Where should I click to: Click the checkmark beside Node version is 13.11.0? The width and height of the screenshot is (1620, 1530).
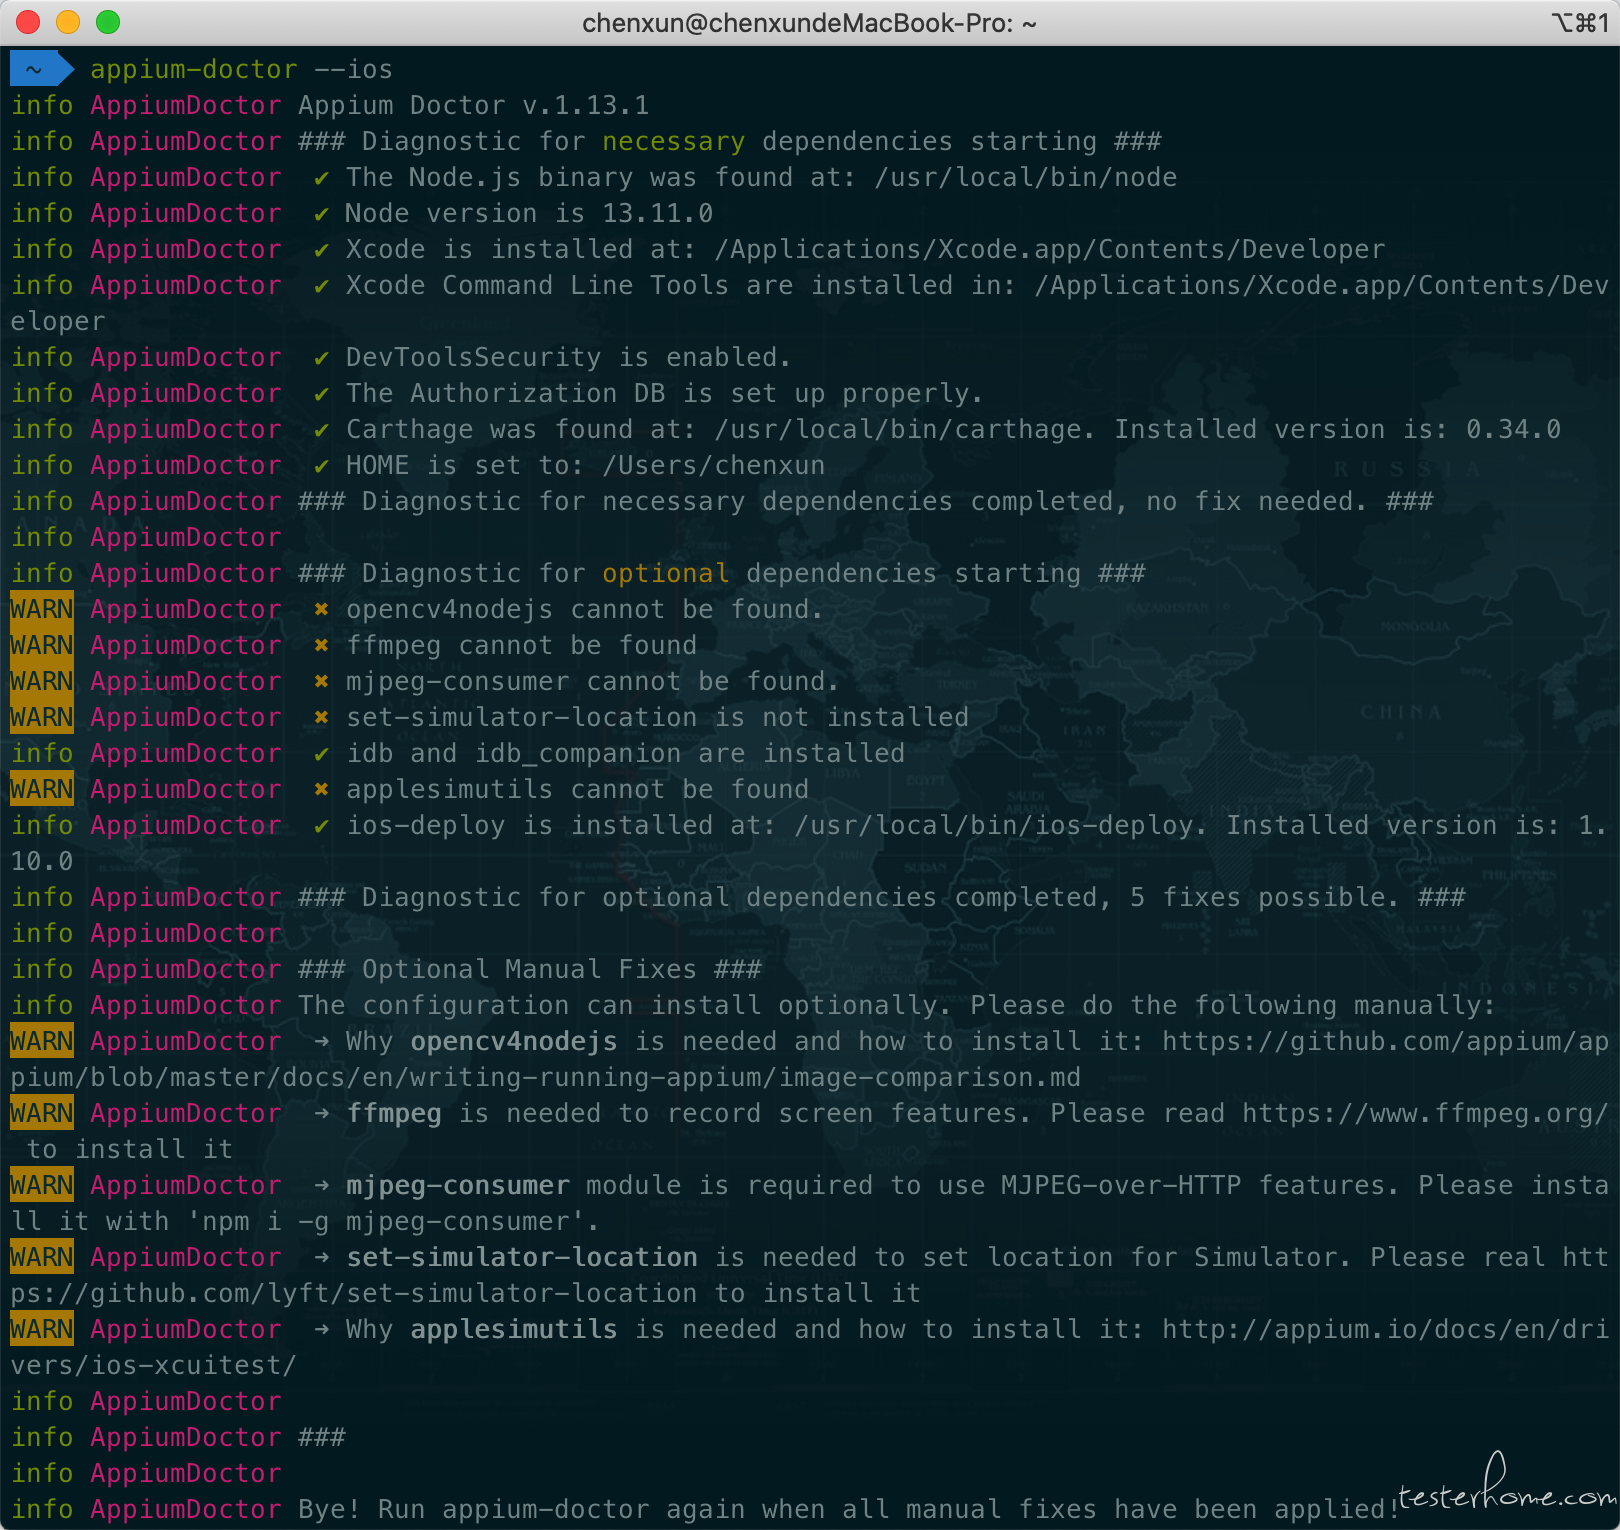pos(321,214)
